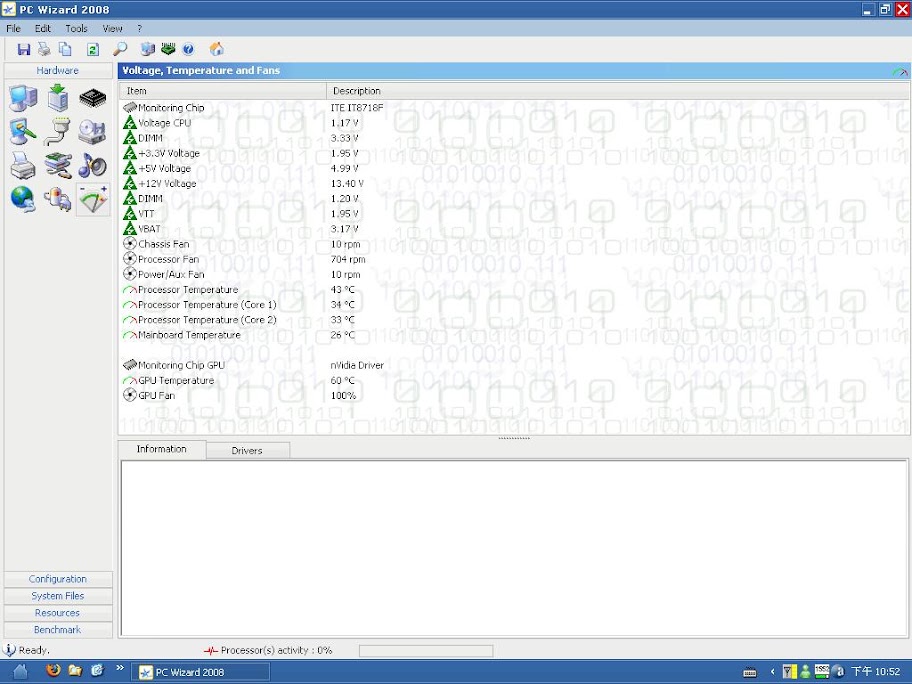Open the Network globe icon
Screen dimensions: 912x684
click(x=23, y=200)
